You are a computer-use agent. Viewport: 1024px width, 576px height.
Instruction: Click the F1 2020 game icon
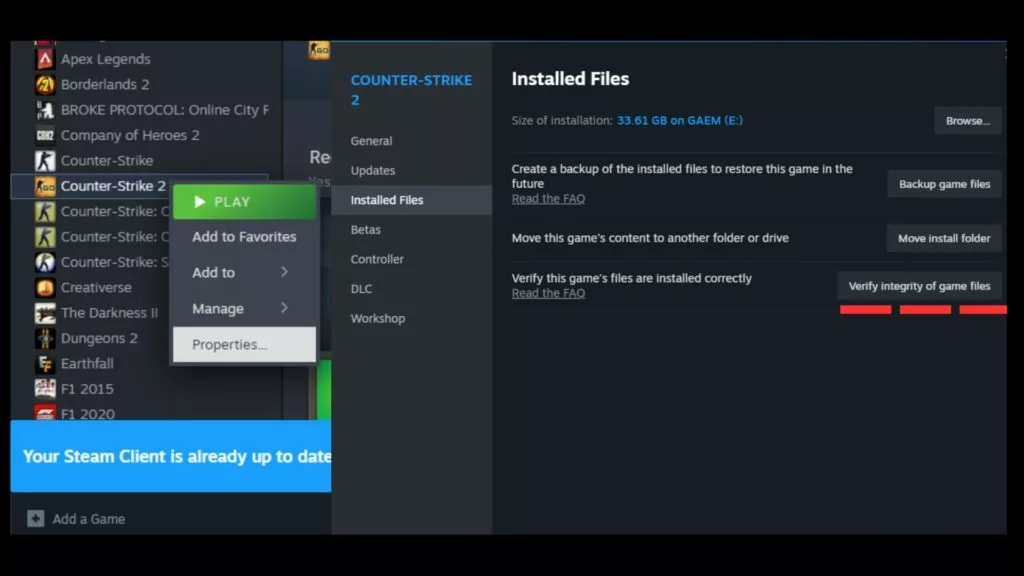(45, 413)
